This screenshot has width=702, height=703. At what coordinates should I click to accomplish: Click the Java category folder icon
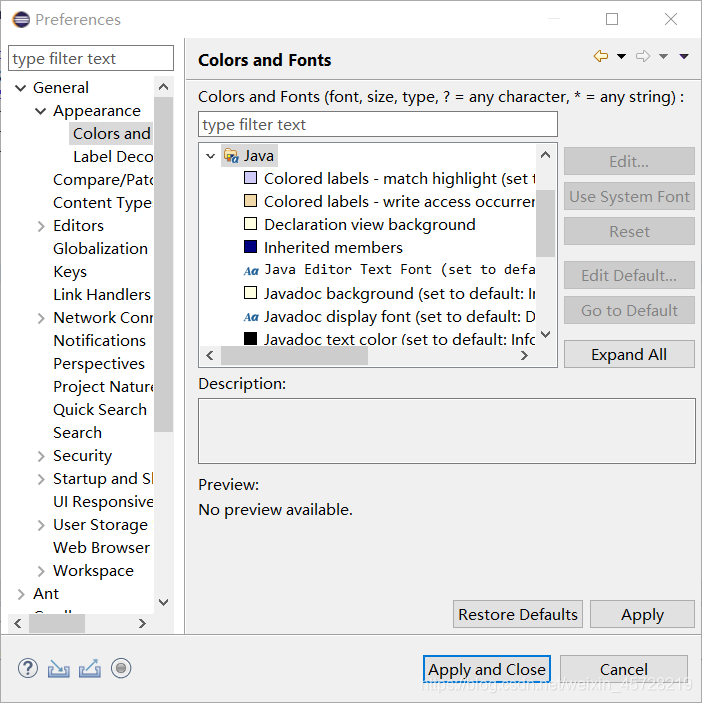pos(231,156)
